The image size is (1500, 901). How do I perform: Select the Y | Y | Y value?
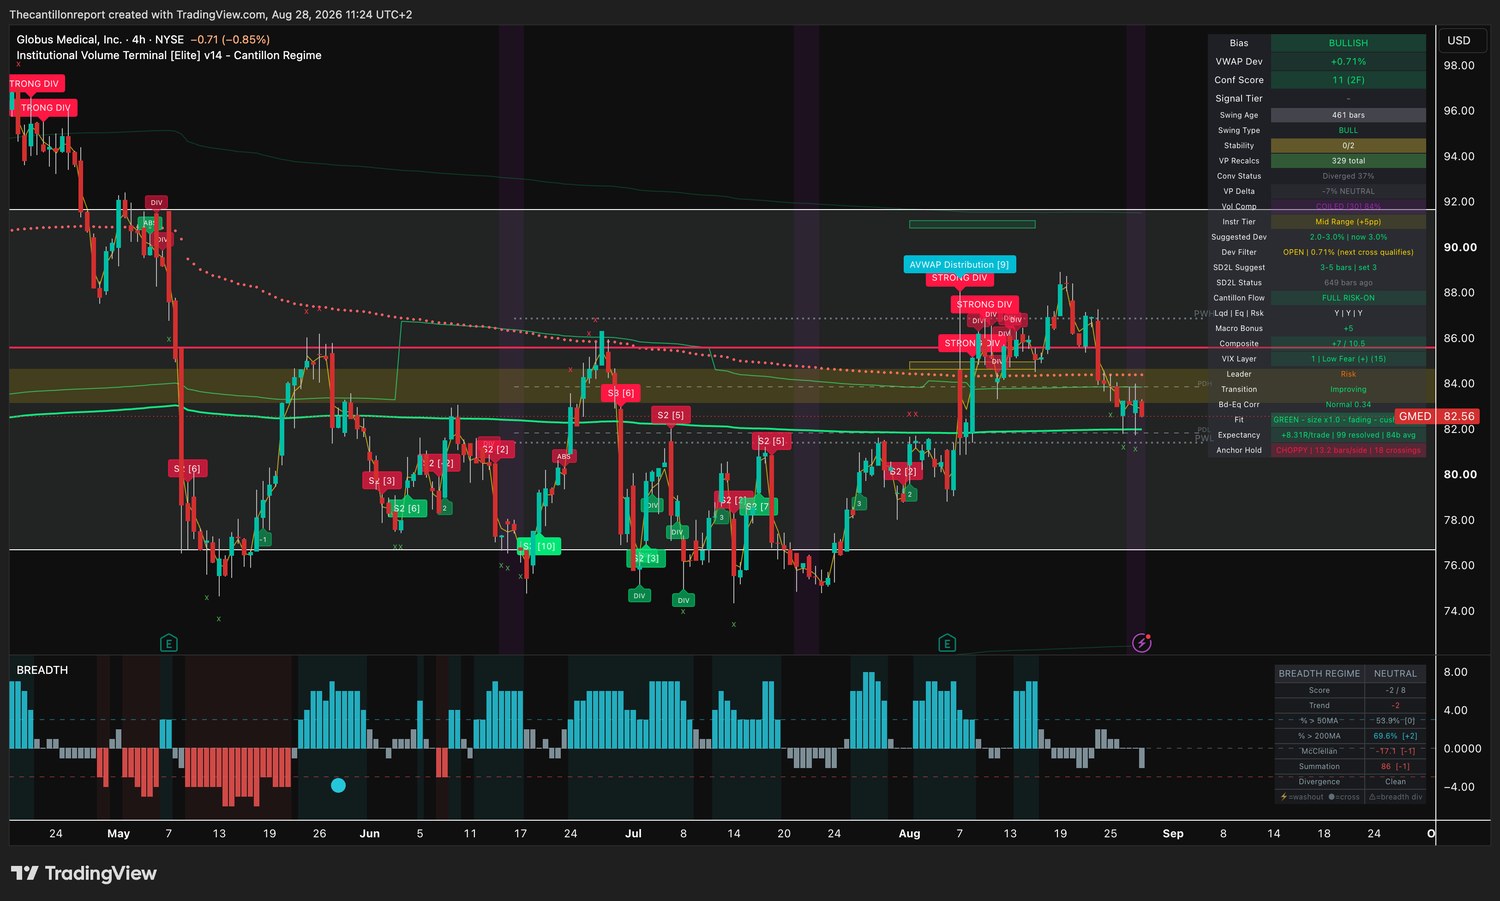(x=1348, y=313)
